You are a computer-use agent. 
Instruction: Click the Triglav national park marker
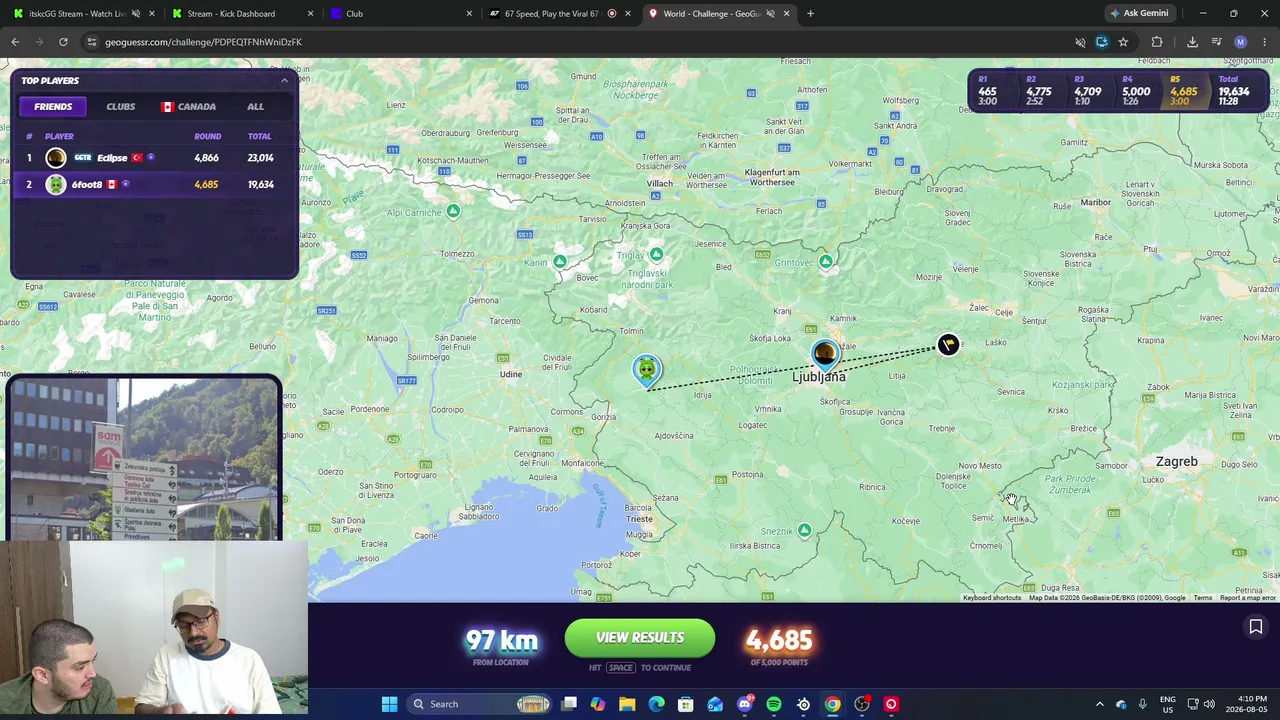(x=656, y=254)
